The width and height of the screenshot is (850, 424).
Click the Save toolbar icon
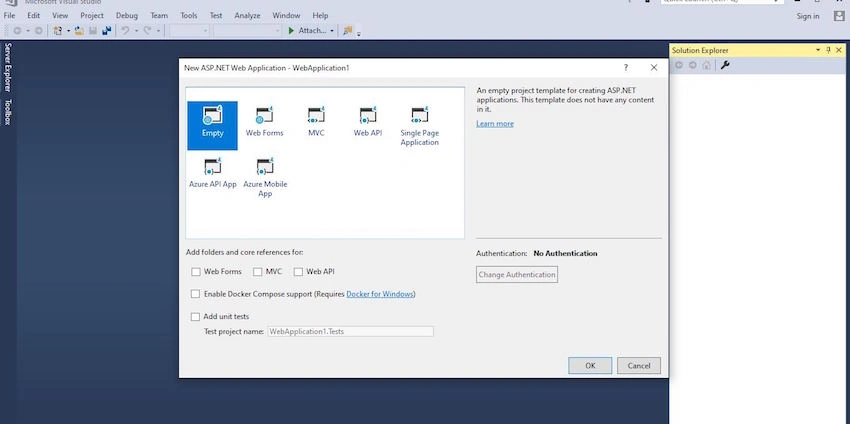(93, 31)
